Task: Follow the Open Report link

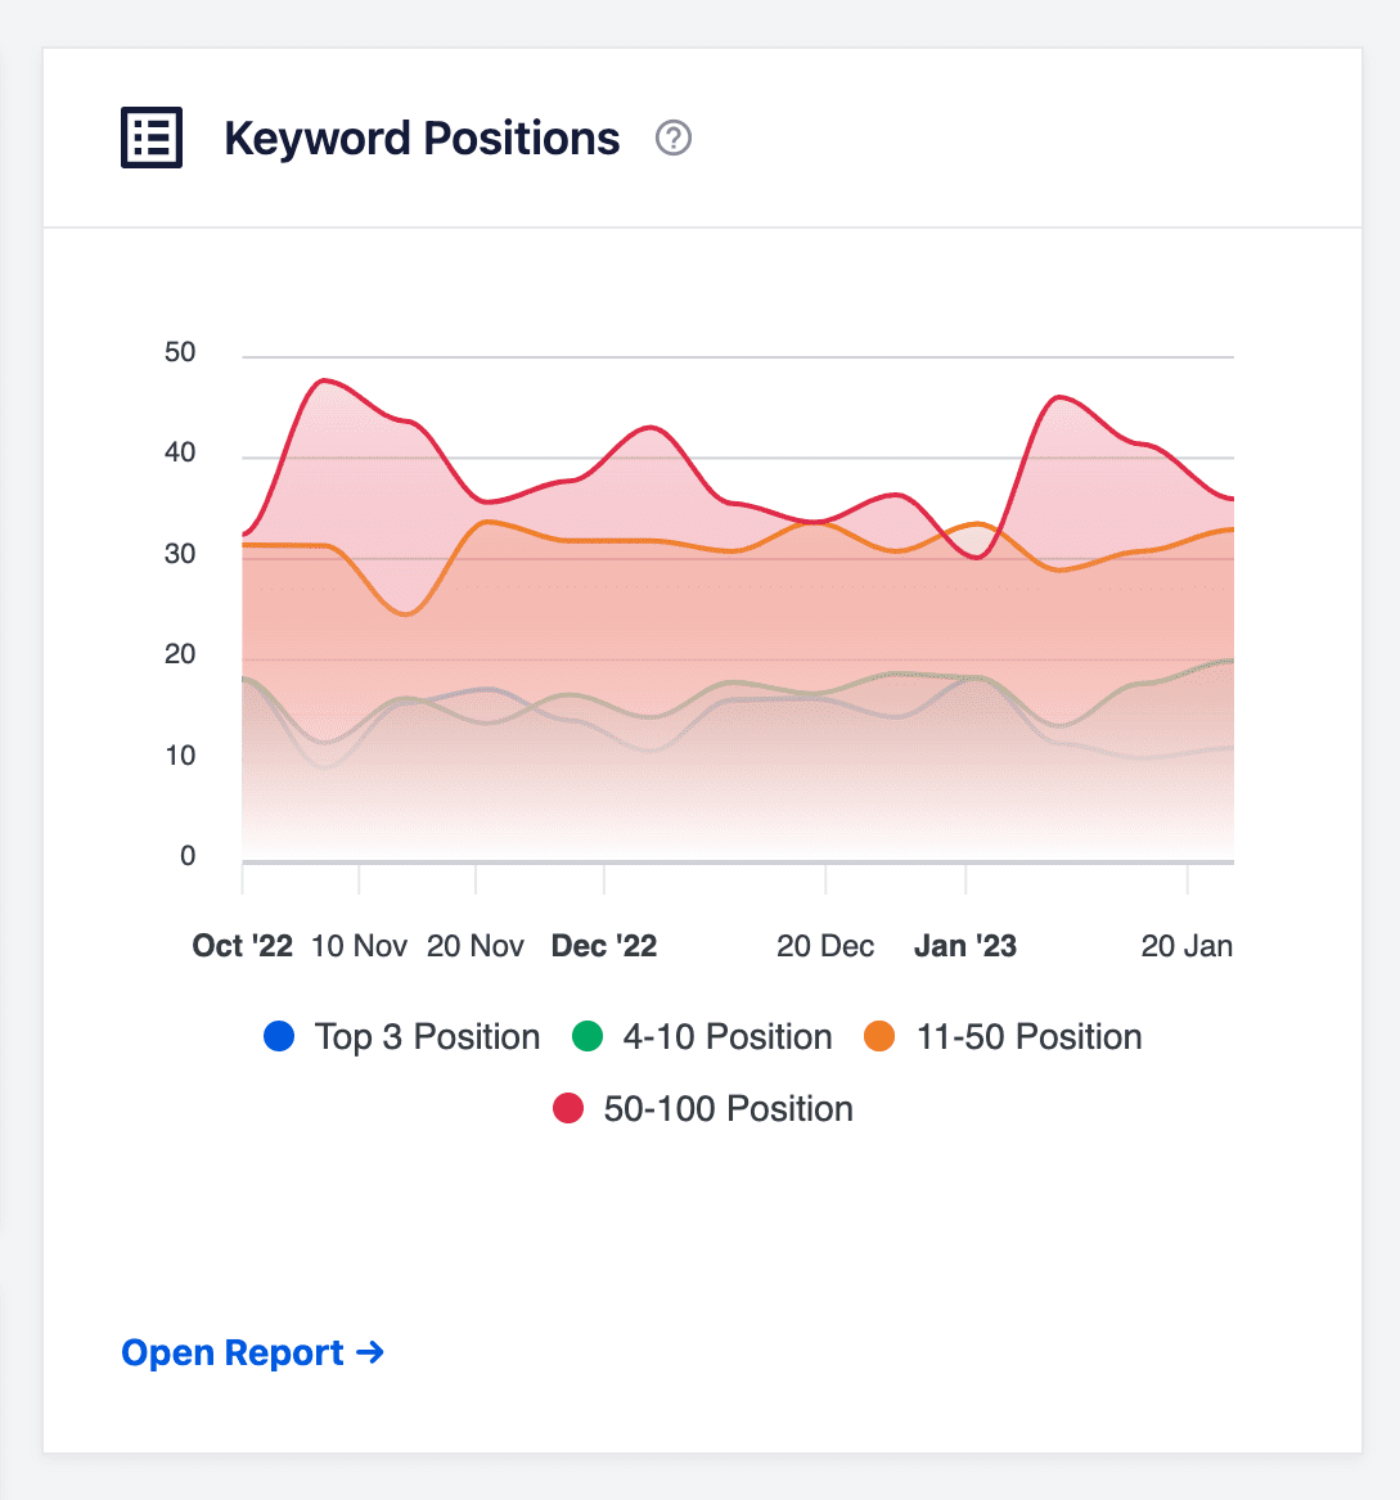Action: point(252,1352)
